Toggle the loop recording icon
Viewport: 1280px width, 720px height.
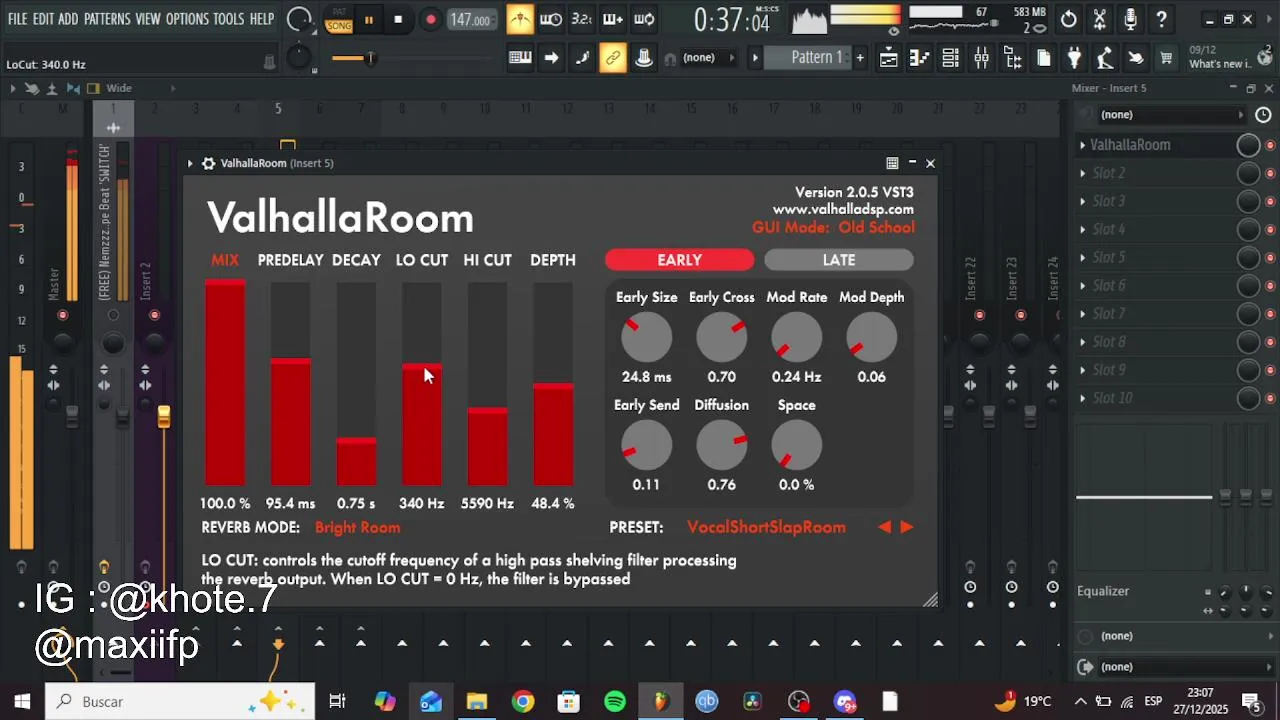(644, 19)
